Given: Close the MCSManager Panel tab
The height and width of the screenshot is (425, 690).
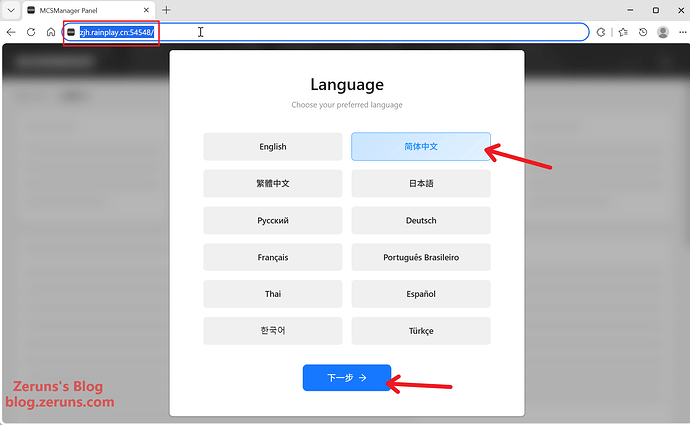Looking at the screenshot, I should (147, 10).
